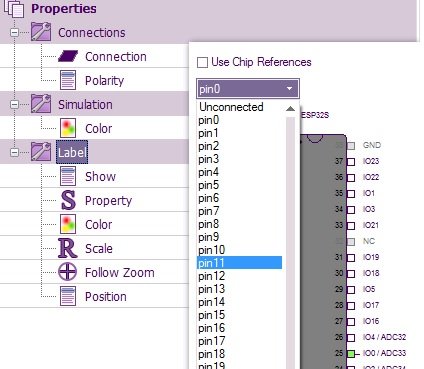Click the Polarity document icon
This screenshot has width=424, height=369.
(x=68, y=80)
